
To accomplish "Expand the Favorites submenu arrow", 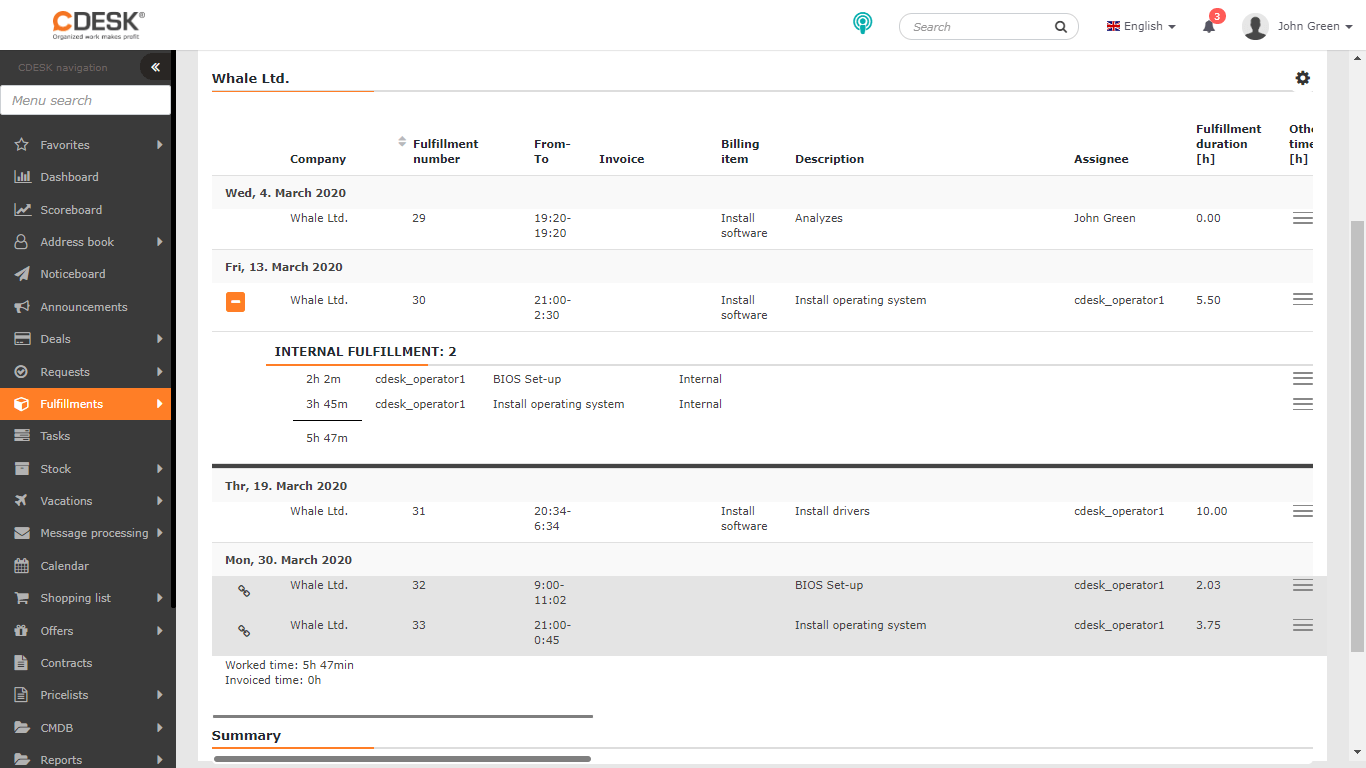I will (160, 145).
